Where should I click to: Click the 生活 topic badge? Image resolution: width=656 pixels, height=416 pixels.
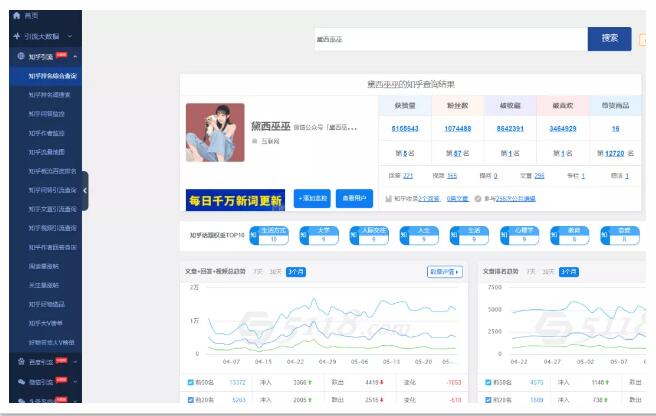point(469,235)
